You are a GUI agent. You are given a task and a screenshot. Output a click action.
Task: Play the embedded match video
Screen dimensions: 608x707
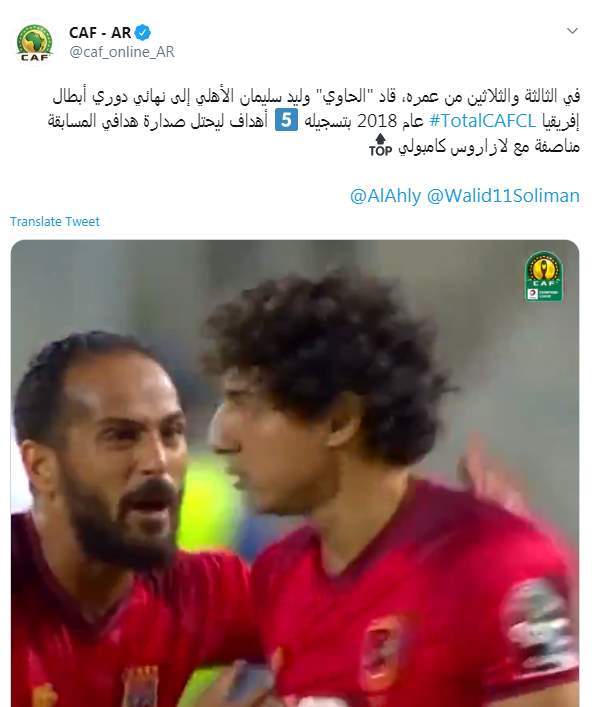tap(295, 473)
